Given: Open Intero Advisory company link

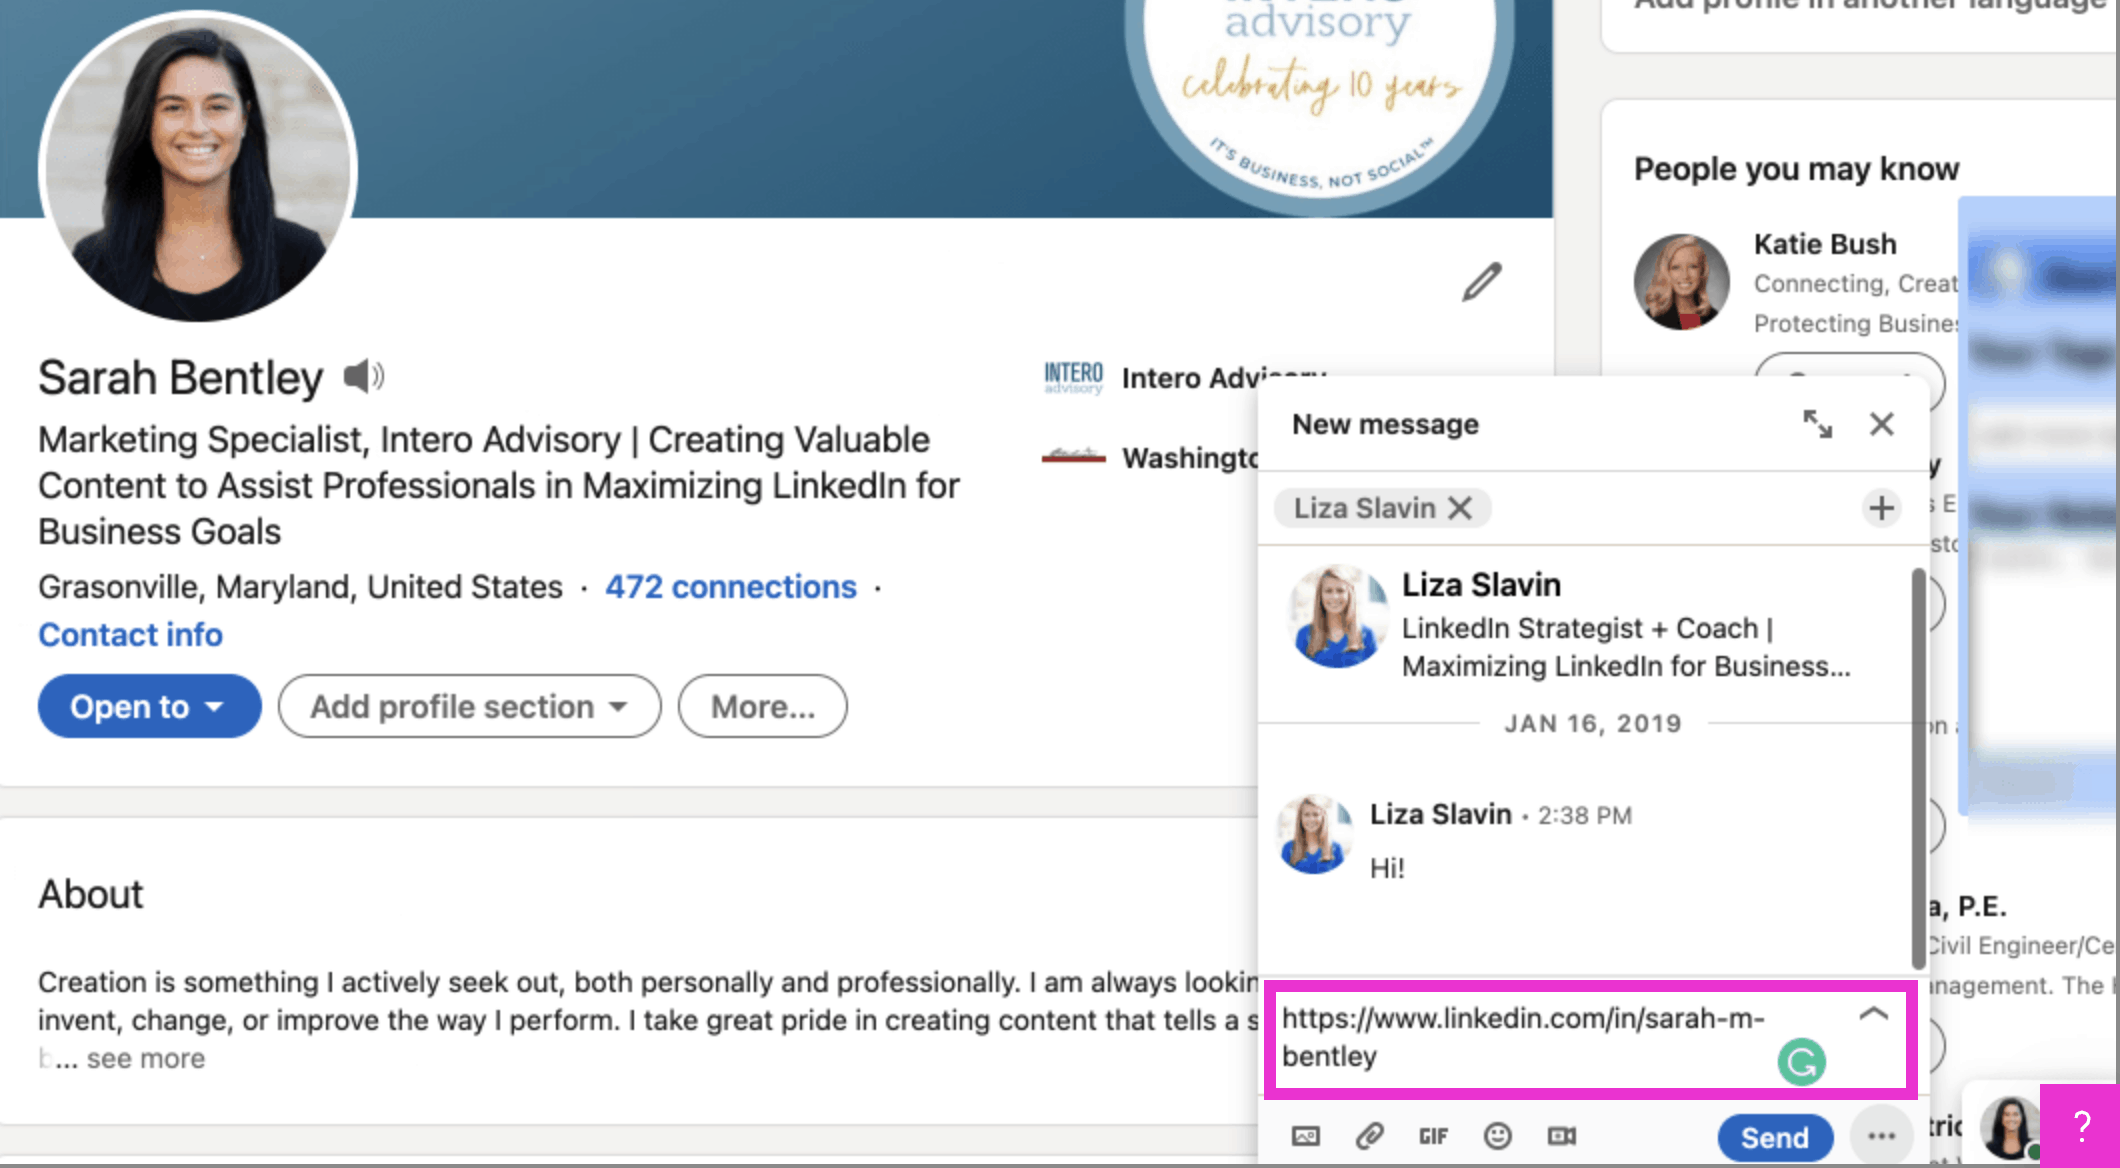Looking at the screenshot, I should pos(1190,378).
